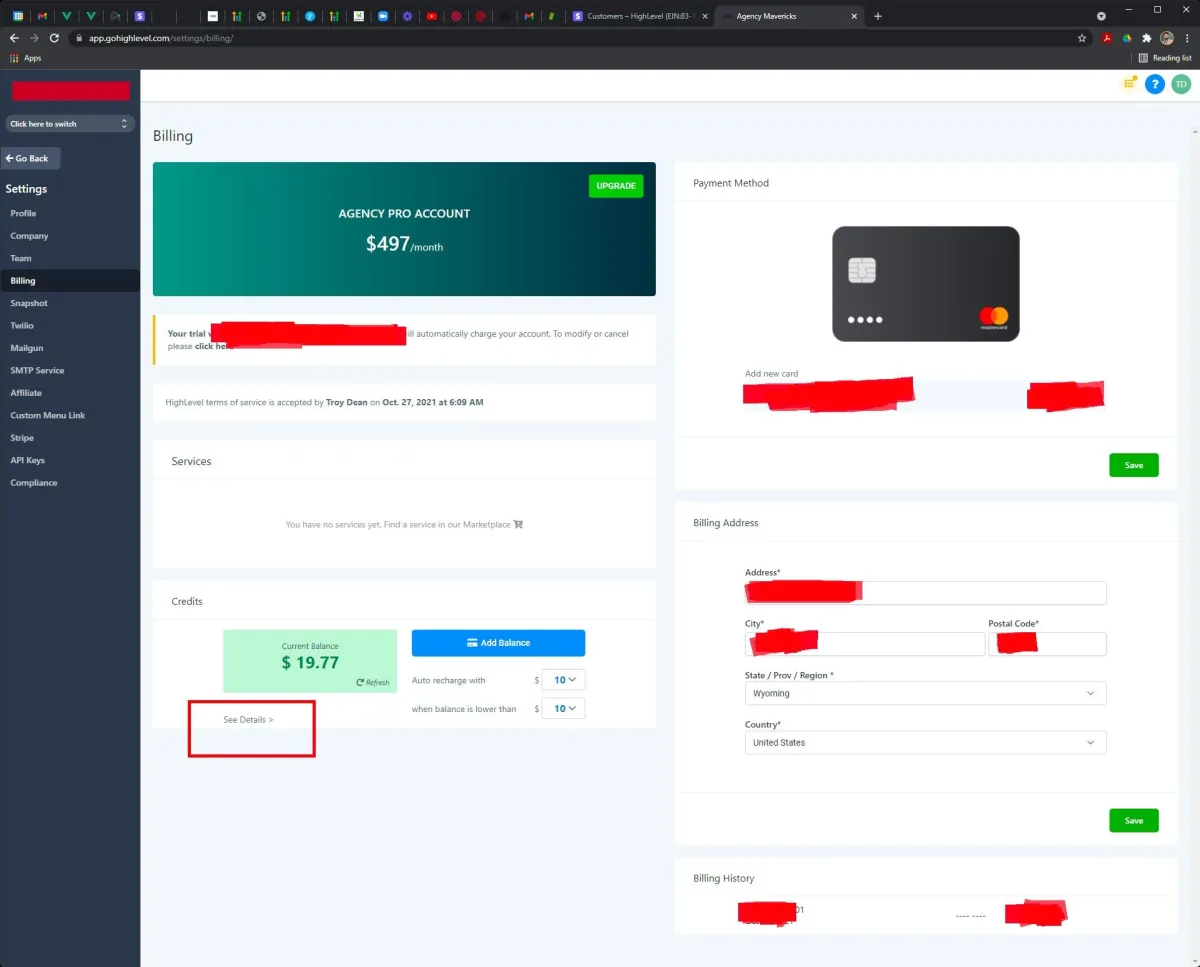Change the 'Auto recharge with' amount dropdown
Viewport: 1200px width, 967px height.
pos(563,680)
